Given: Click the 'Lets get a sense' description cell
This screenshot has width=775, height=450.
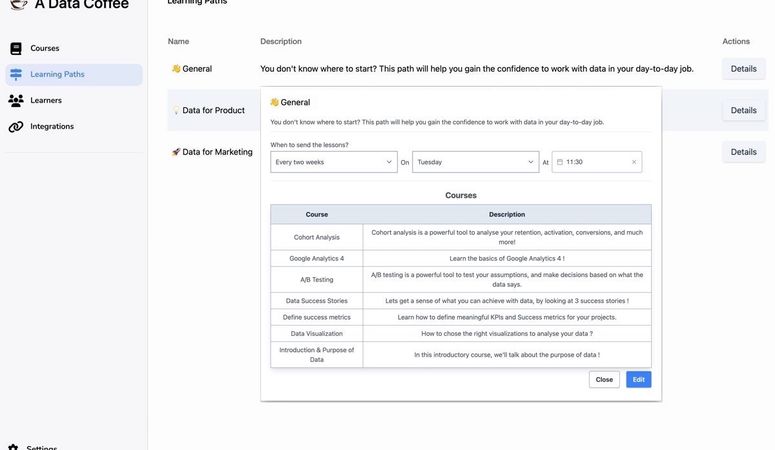Looking at the screenshot, I should (x=507, y=301).
